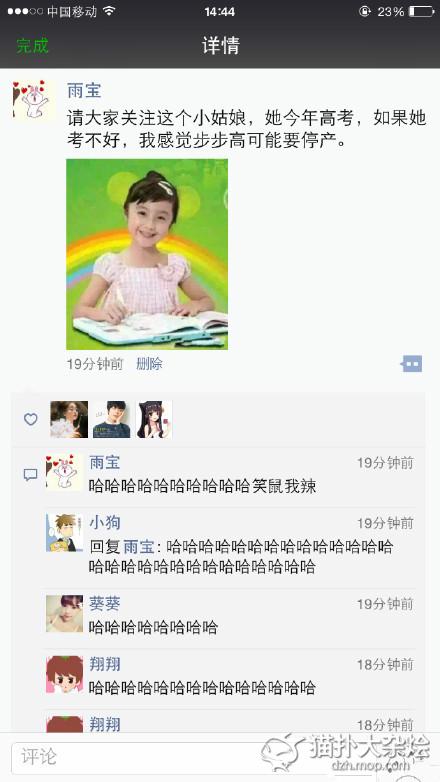Open the comment/like popup icon beside post
Viewport: 440px width, 782px height.
click(412, 364)
